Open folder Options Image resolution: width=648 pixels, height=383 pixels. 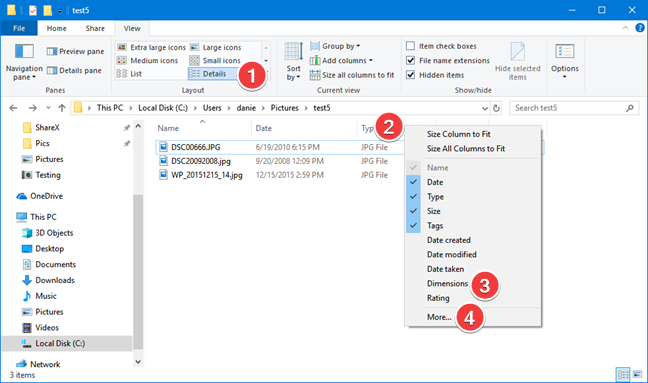pyautogui.click(x=565, y=61)
